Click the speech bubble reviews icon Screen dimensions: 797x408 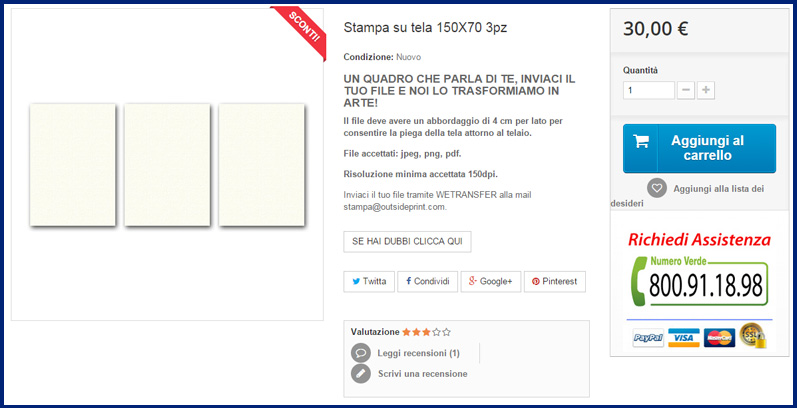coord(360,353)
